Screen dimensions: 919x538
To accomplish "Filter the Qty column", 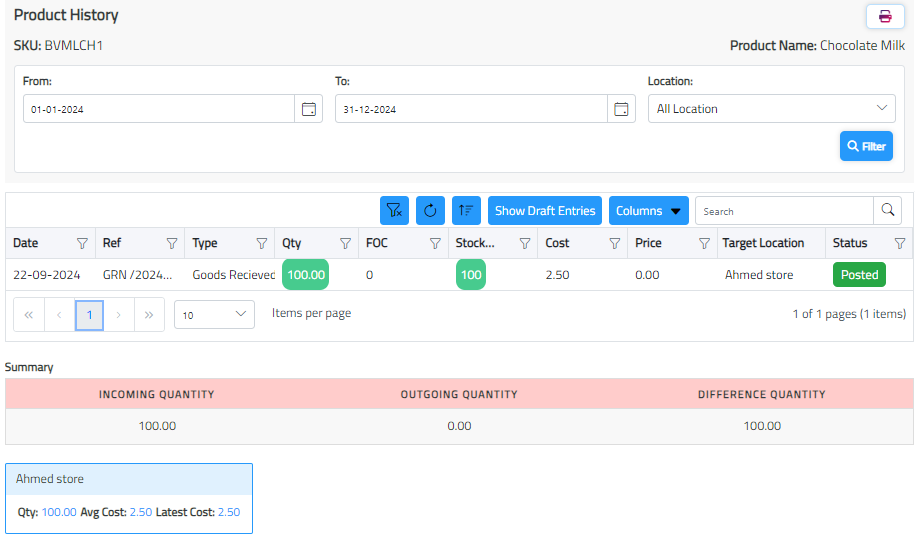I will [x=345, y=243].
